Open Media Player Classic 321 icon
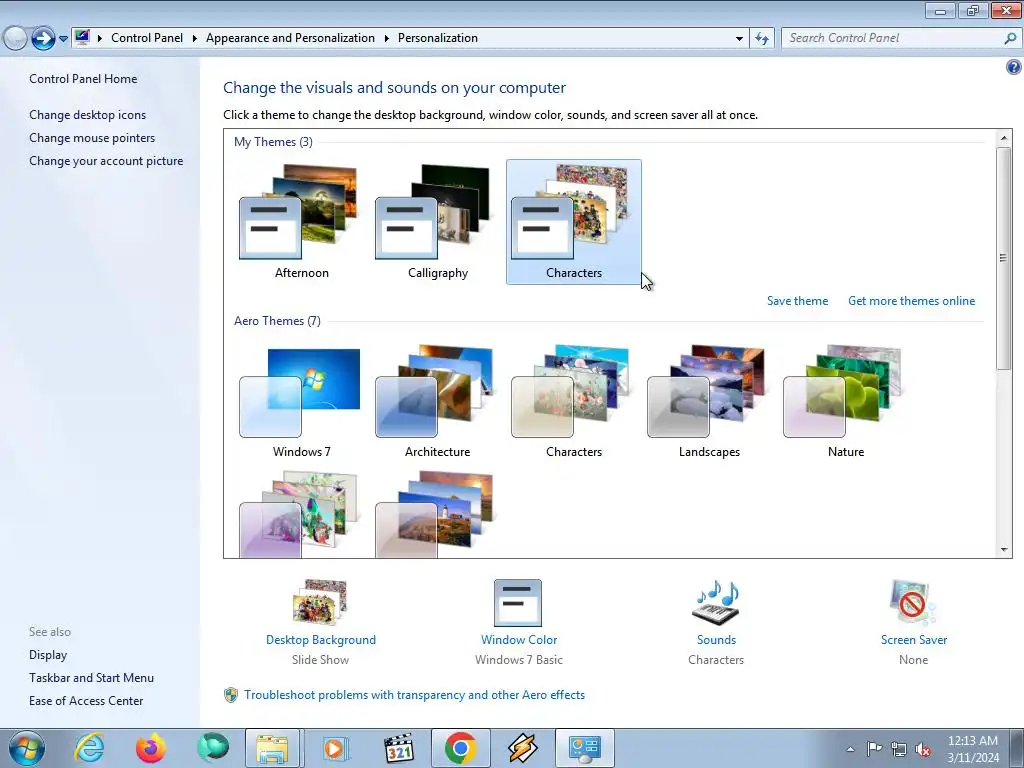 (398, 748)
